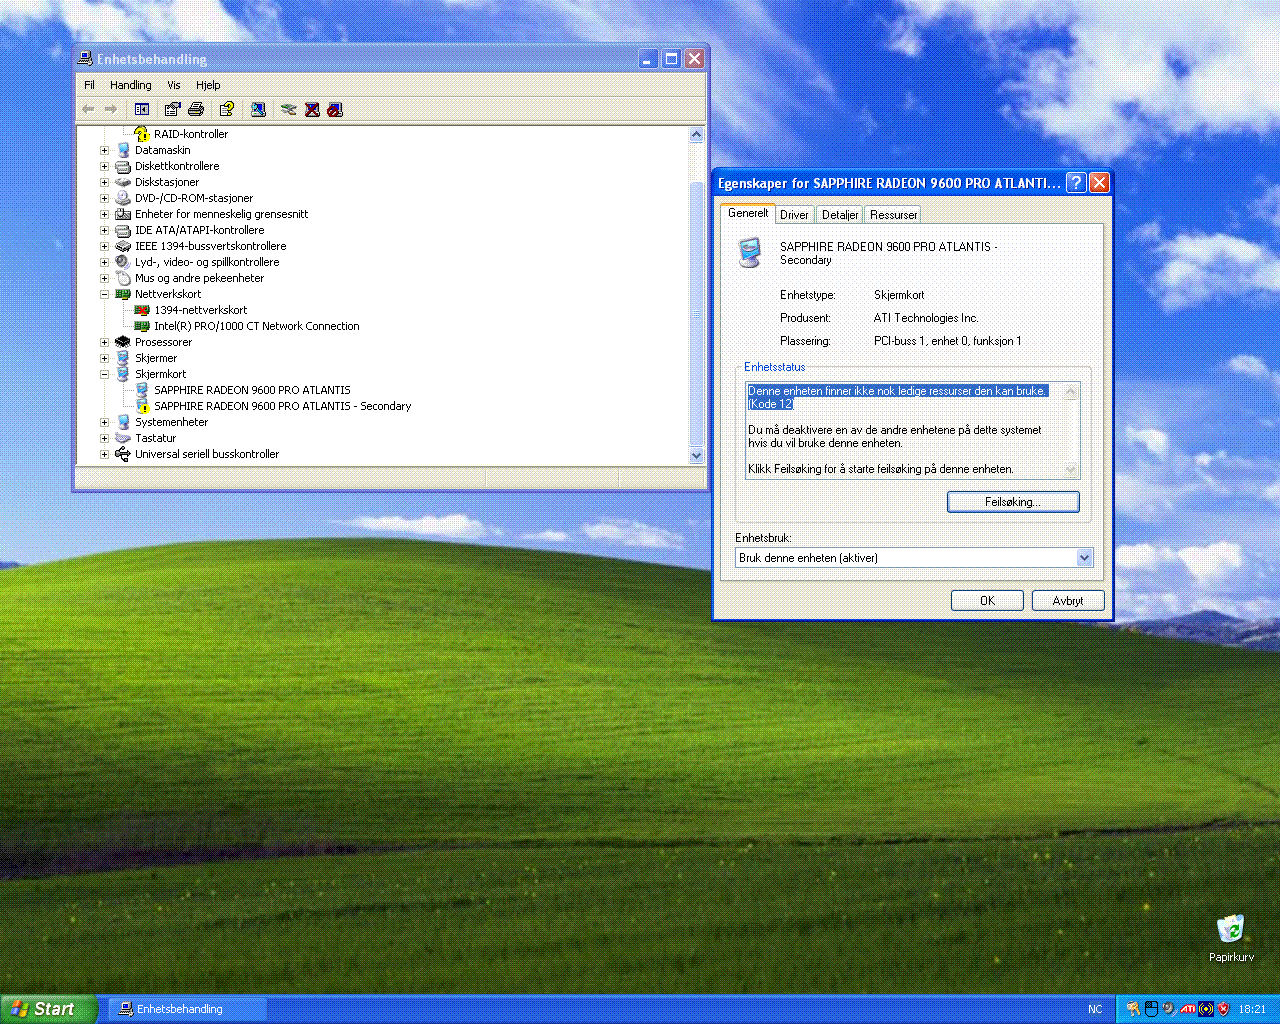Switch to the Ressurser tab
This screenshot has height=1024, width=1280.
(x=893, y=215)
